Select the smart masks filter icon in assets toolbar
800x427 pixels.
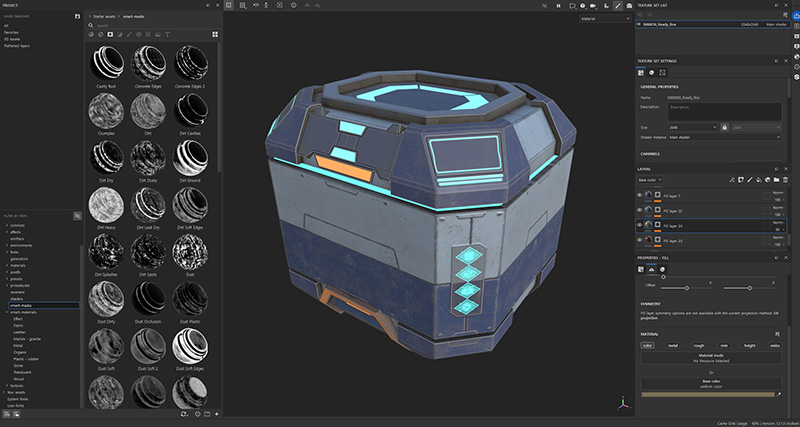point(110,34)
